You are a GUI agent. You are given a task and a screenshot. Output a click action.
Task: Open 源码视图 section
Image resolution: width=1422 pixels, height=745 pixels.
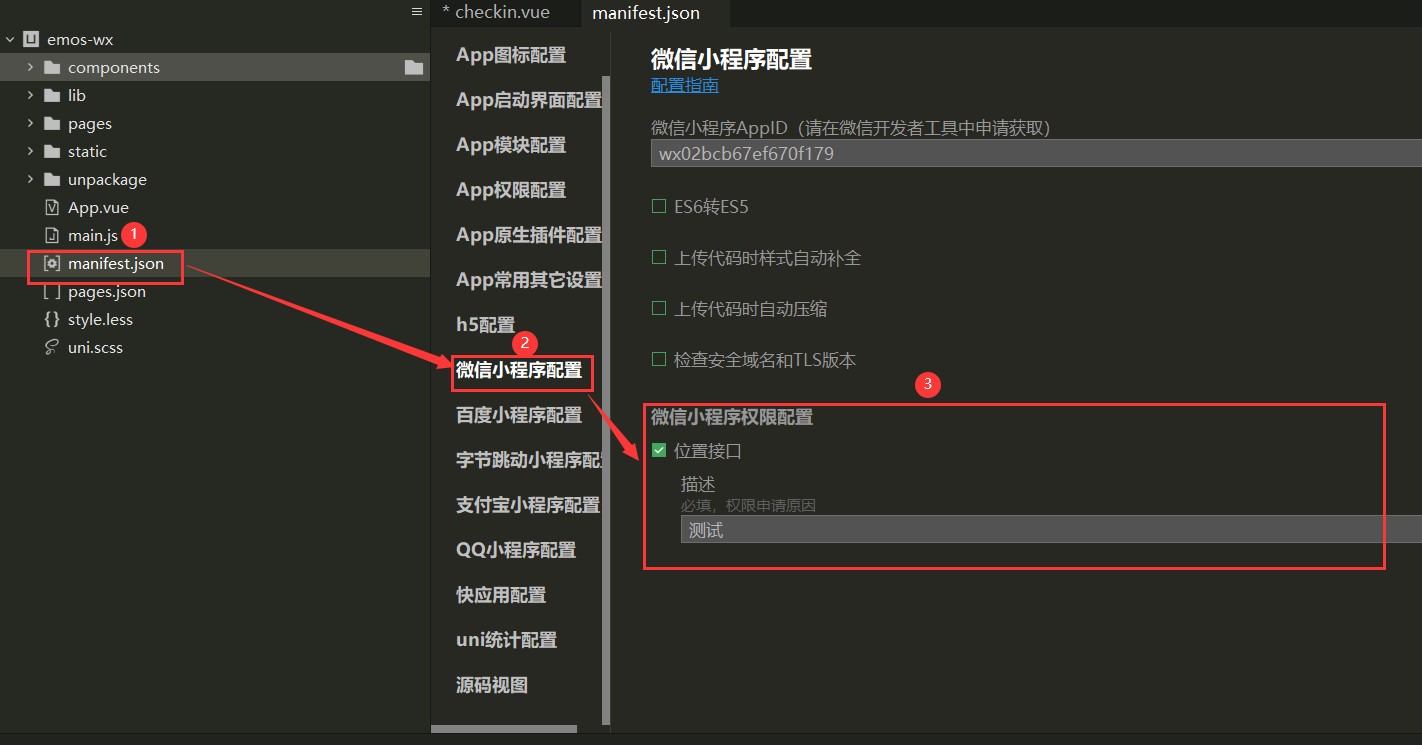pos(492,685)
